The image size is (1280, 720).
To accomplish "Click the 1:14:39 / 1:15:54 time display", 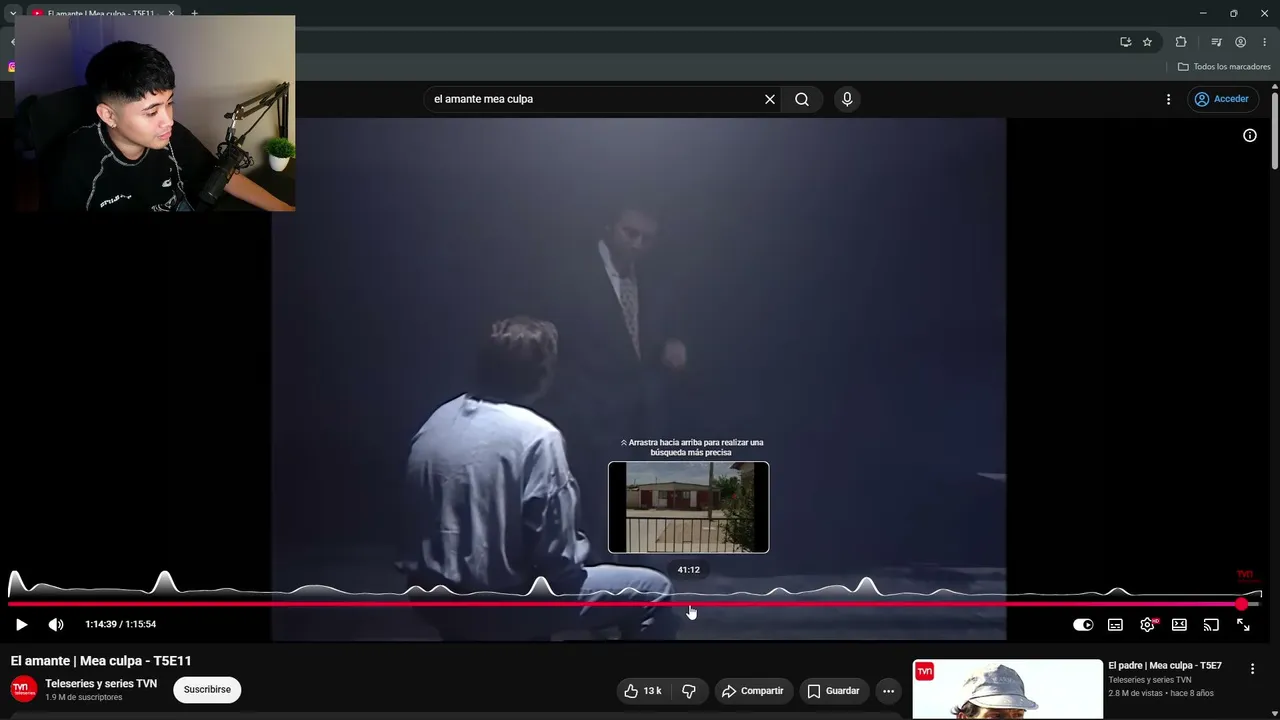I will coord(121,624).
